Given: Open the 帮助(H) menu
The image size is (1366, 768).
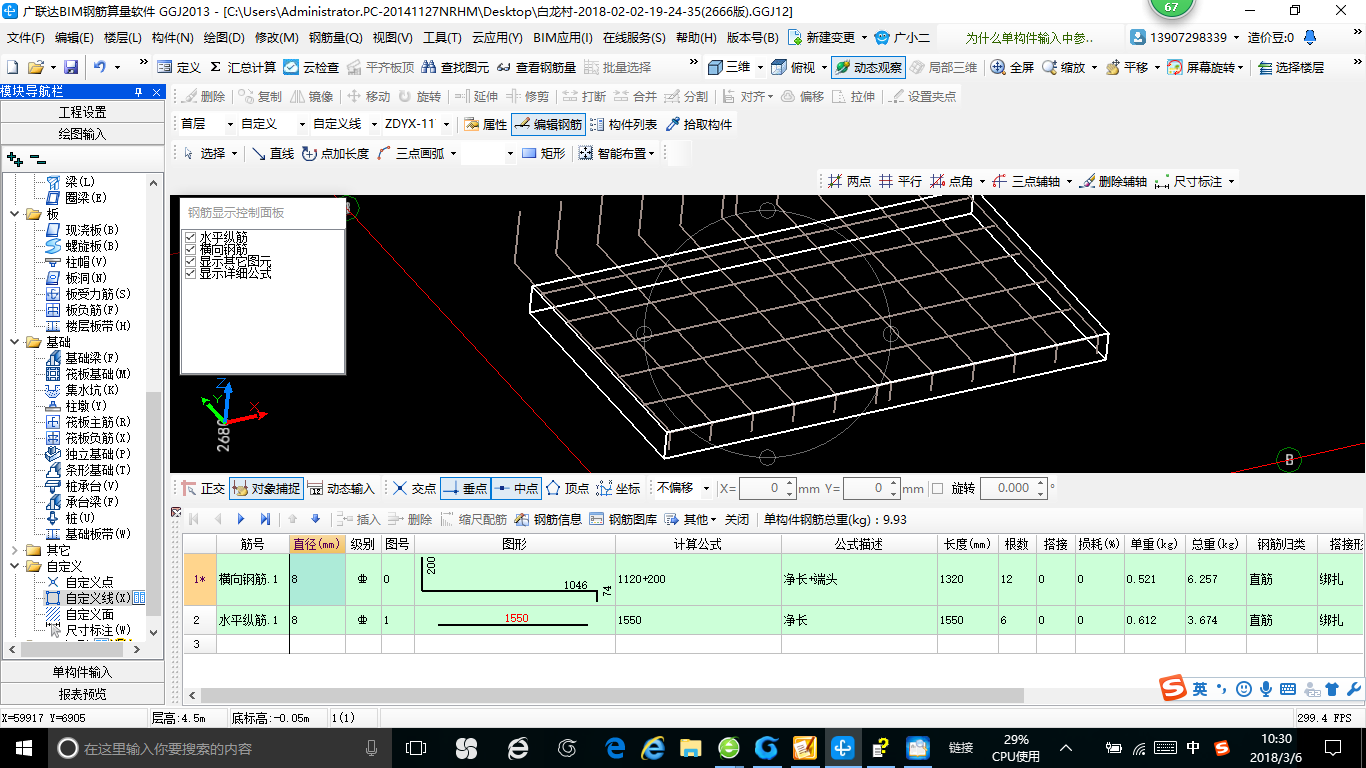Looking at the screenshot, I should click(x=696, y=38).
